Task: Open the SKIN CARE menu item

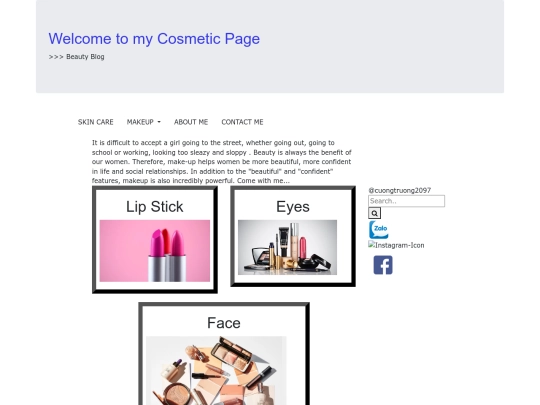Action: click(95, 122)
